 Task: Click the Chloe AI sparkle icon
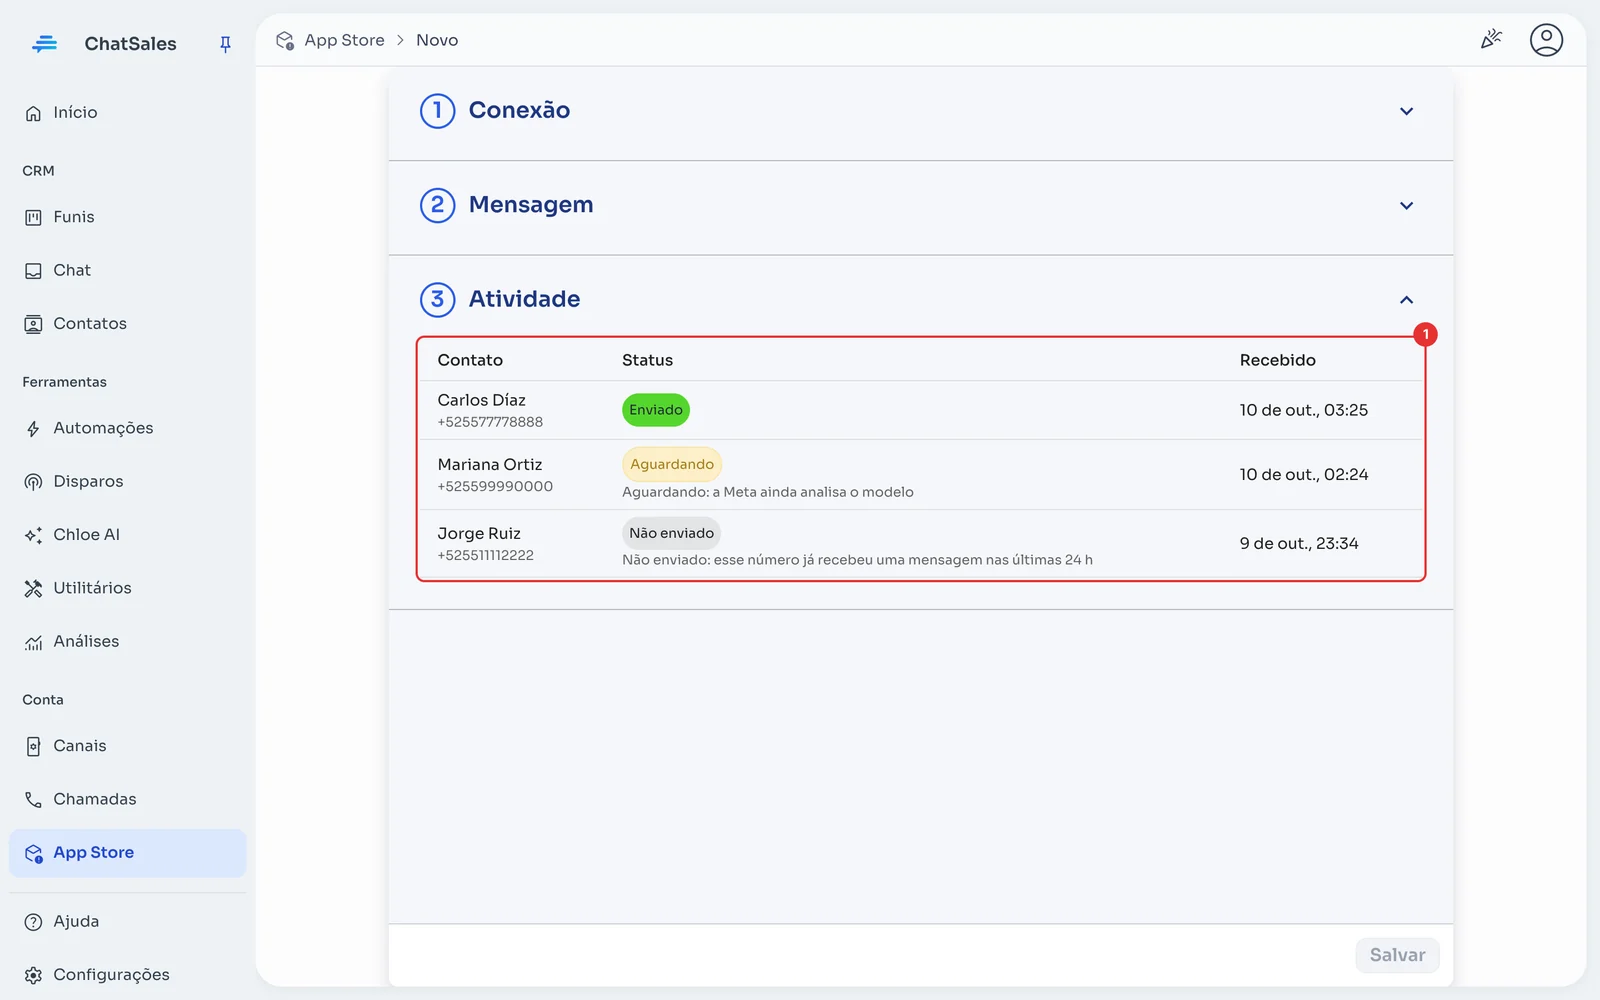33,535
